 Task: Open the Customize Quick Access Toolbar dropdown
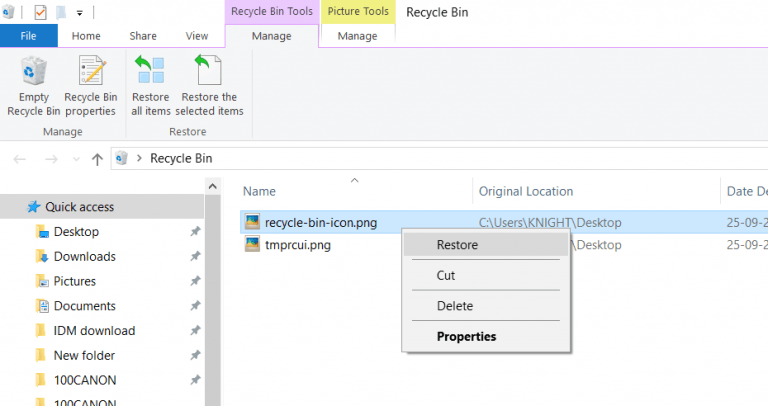pyautogui.click(x=79, y=13)
